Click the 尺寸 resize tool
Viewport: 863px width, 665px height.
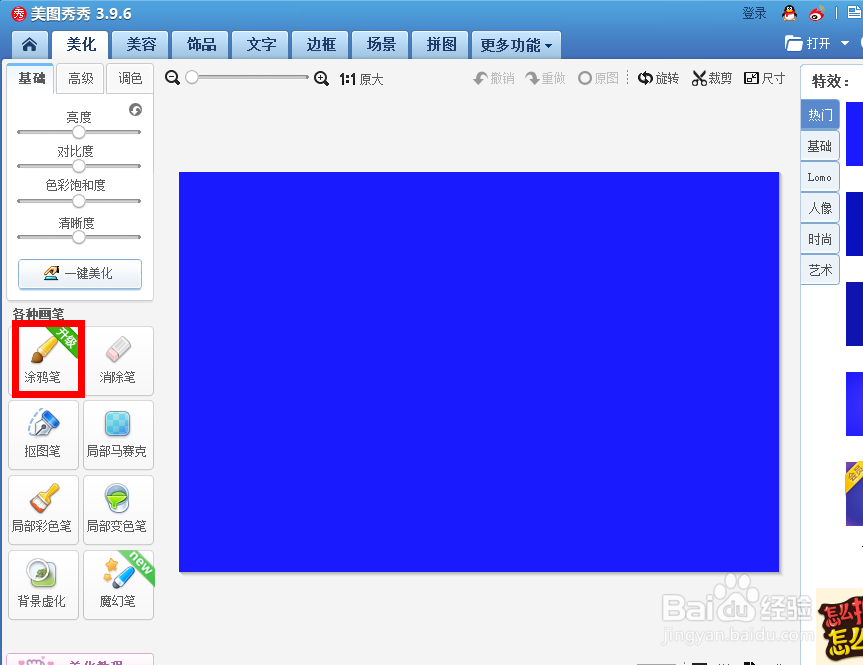click(764, 79)
